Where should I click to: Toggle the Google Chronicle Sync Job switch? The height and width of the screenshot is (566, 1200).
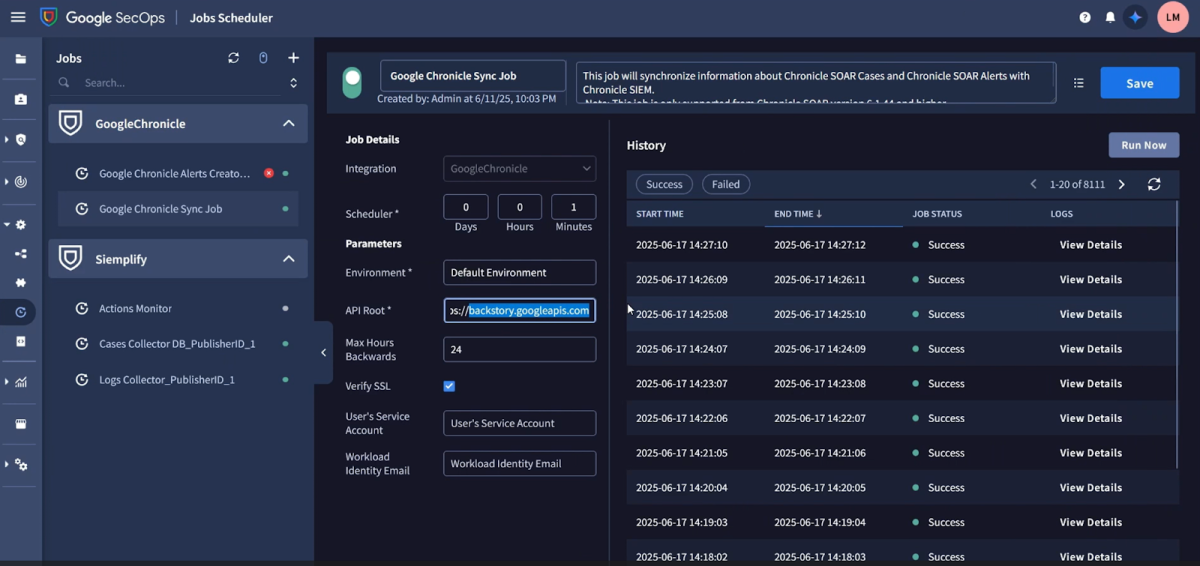351,83
